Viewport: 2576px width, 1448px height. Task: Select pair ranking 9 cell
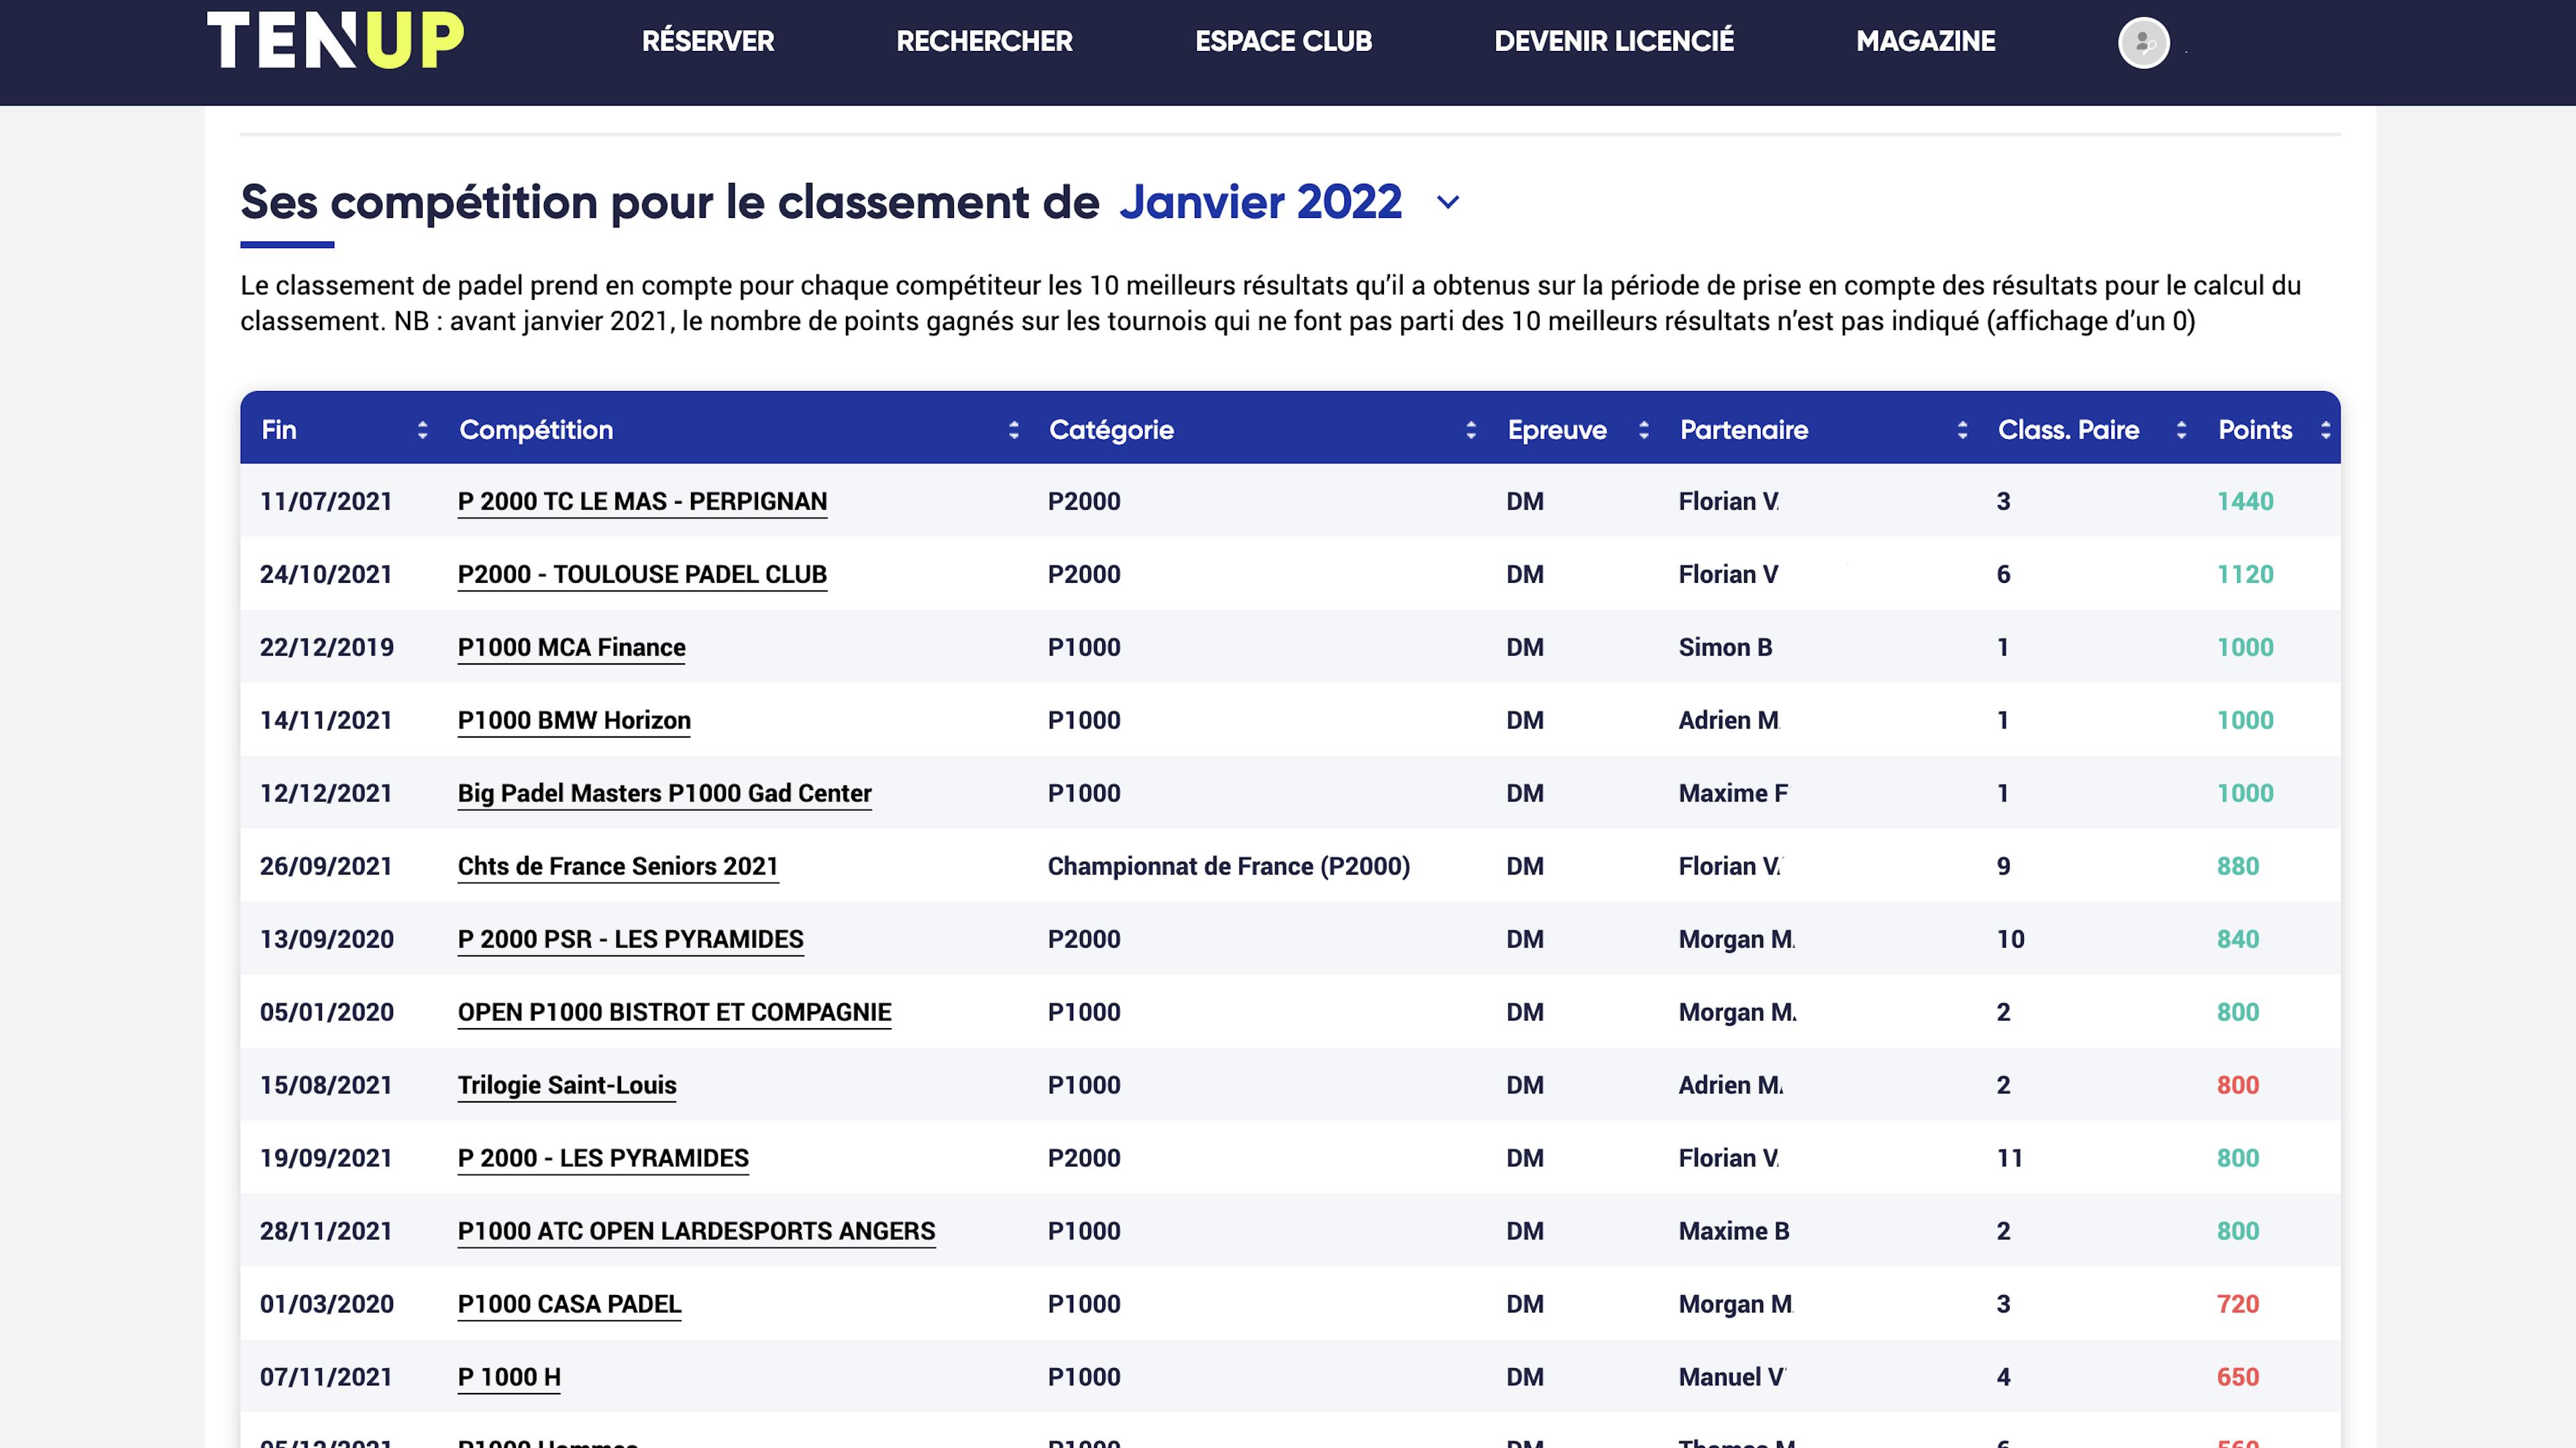click(x=2003, y=867)
